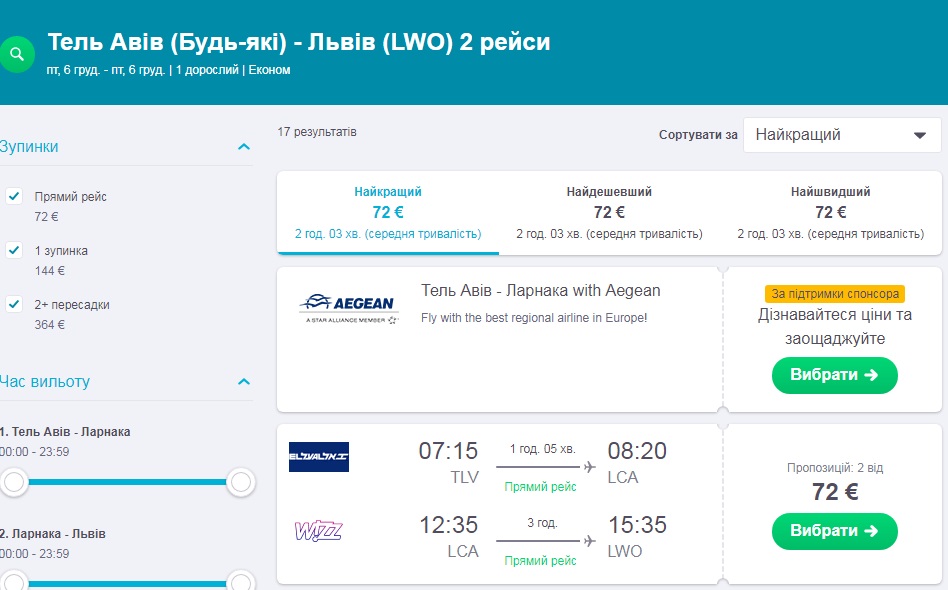Screen dimensions: 948x590
Task: Click left handle of Тель Авів - Ларнака slider
Action: [x=14, y=483]
